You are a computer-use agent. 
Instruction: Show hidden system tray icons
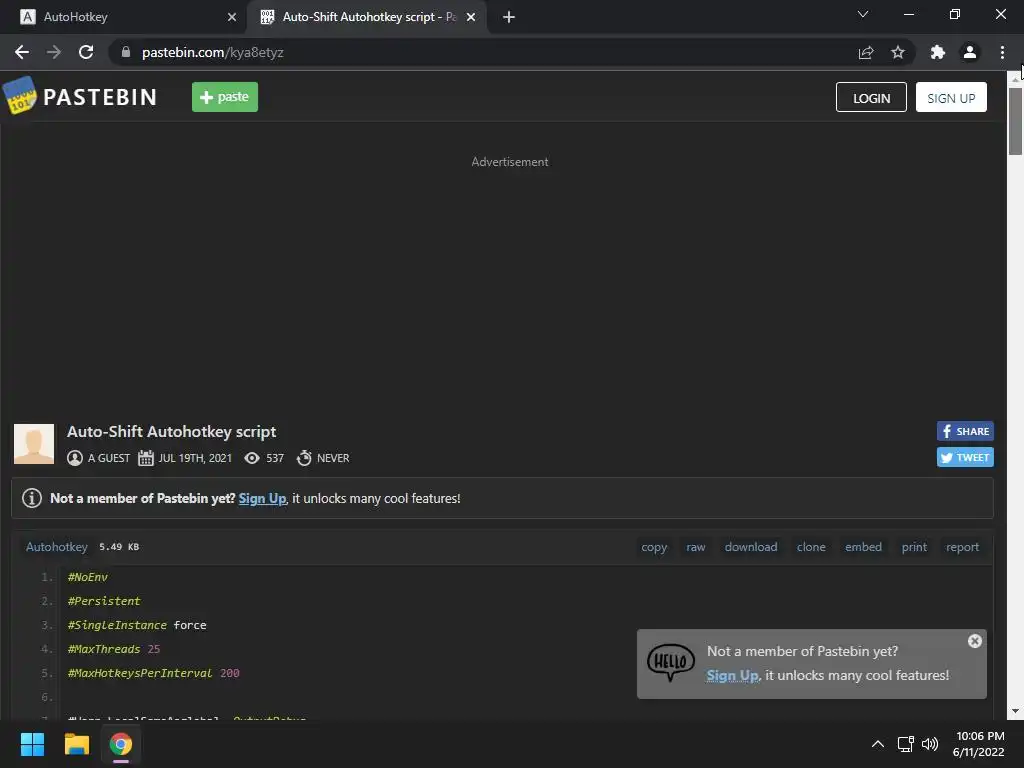(x=878, y=744)
